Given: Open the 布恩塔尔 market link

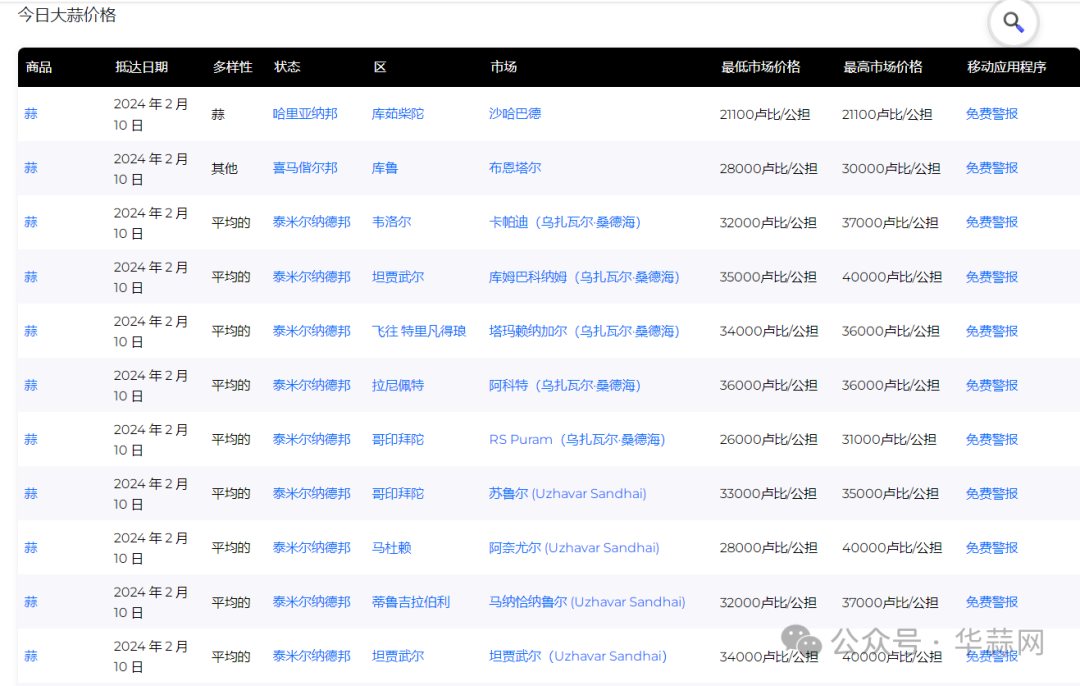Looking at the screenshot, I should (515, 168).
